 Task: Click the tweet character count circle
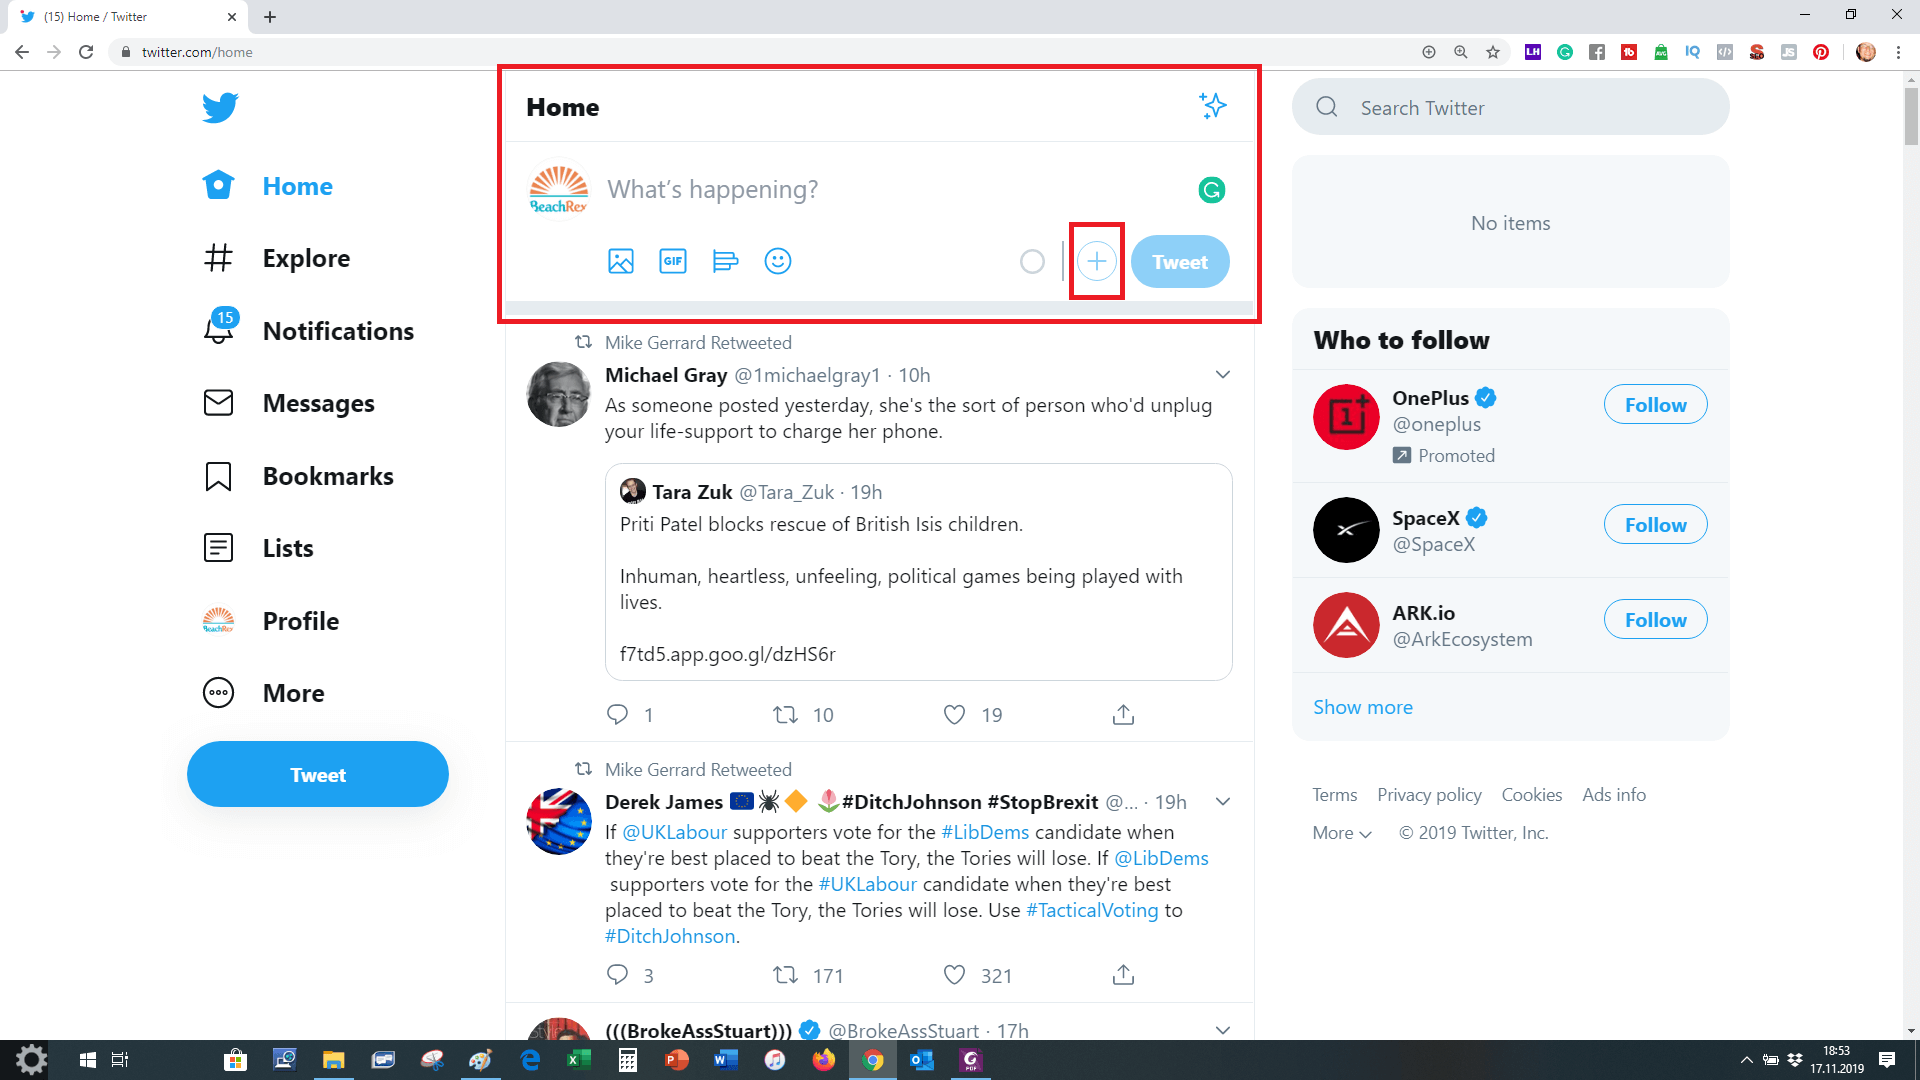click(1032, 261)
